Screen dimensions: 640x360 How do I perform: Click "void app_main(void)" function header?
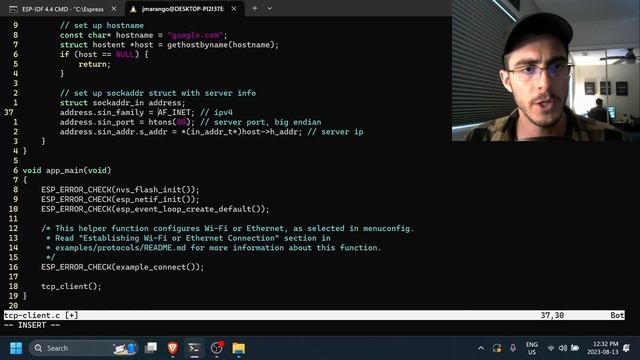point(67,170)
